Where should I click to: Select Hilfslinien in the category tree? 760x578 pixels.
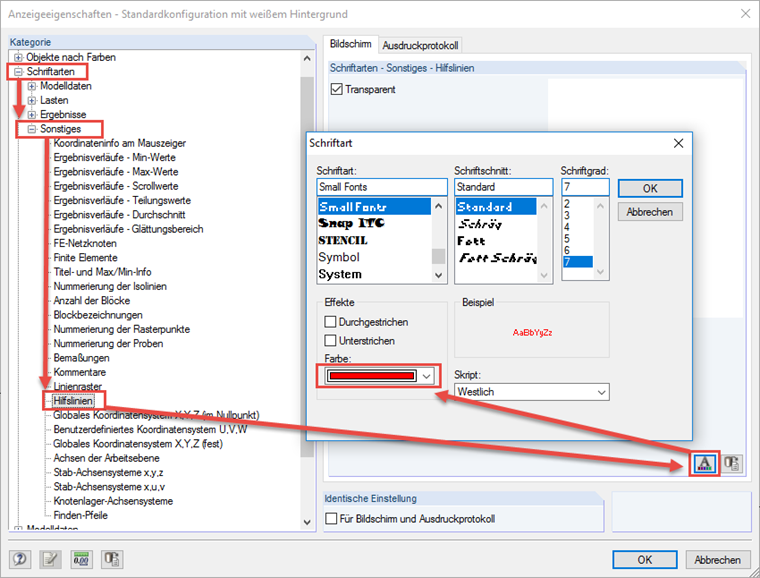tap(73, 401)
